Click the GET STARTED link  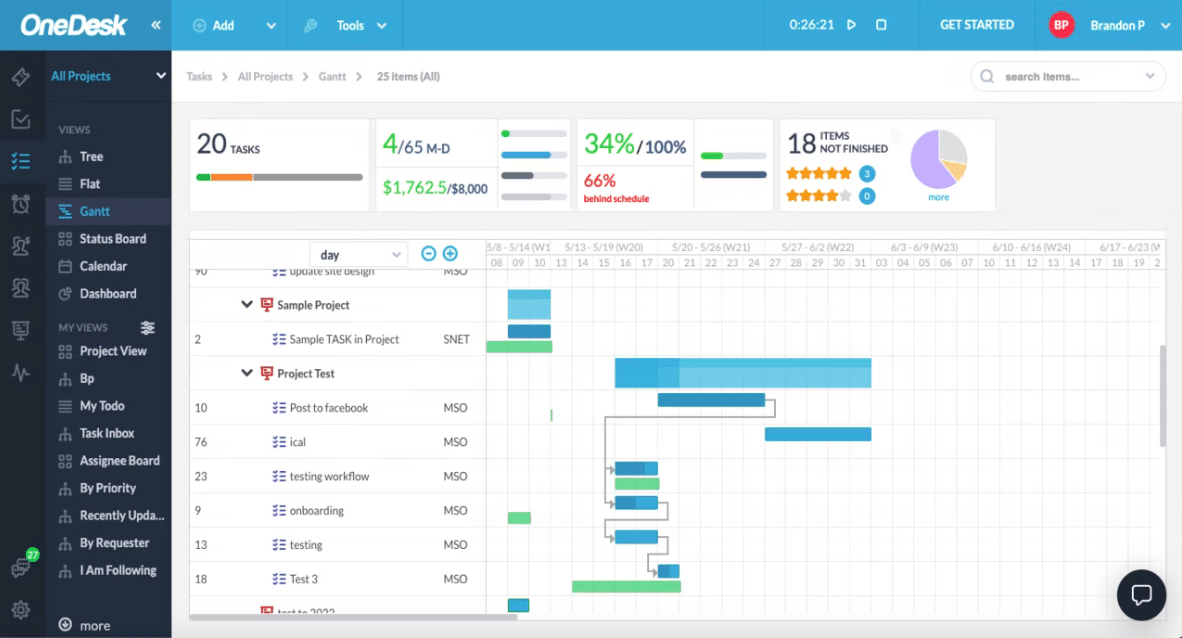coord(977,25)
